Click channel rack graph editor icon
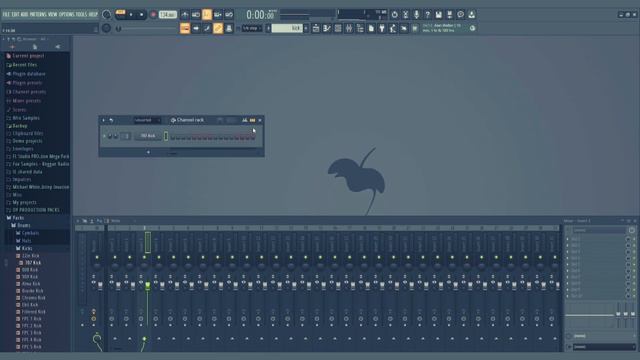The height and width of the screenshot is (360, 640). (244, 120)
